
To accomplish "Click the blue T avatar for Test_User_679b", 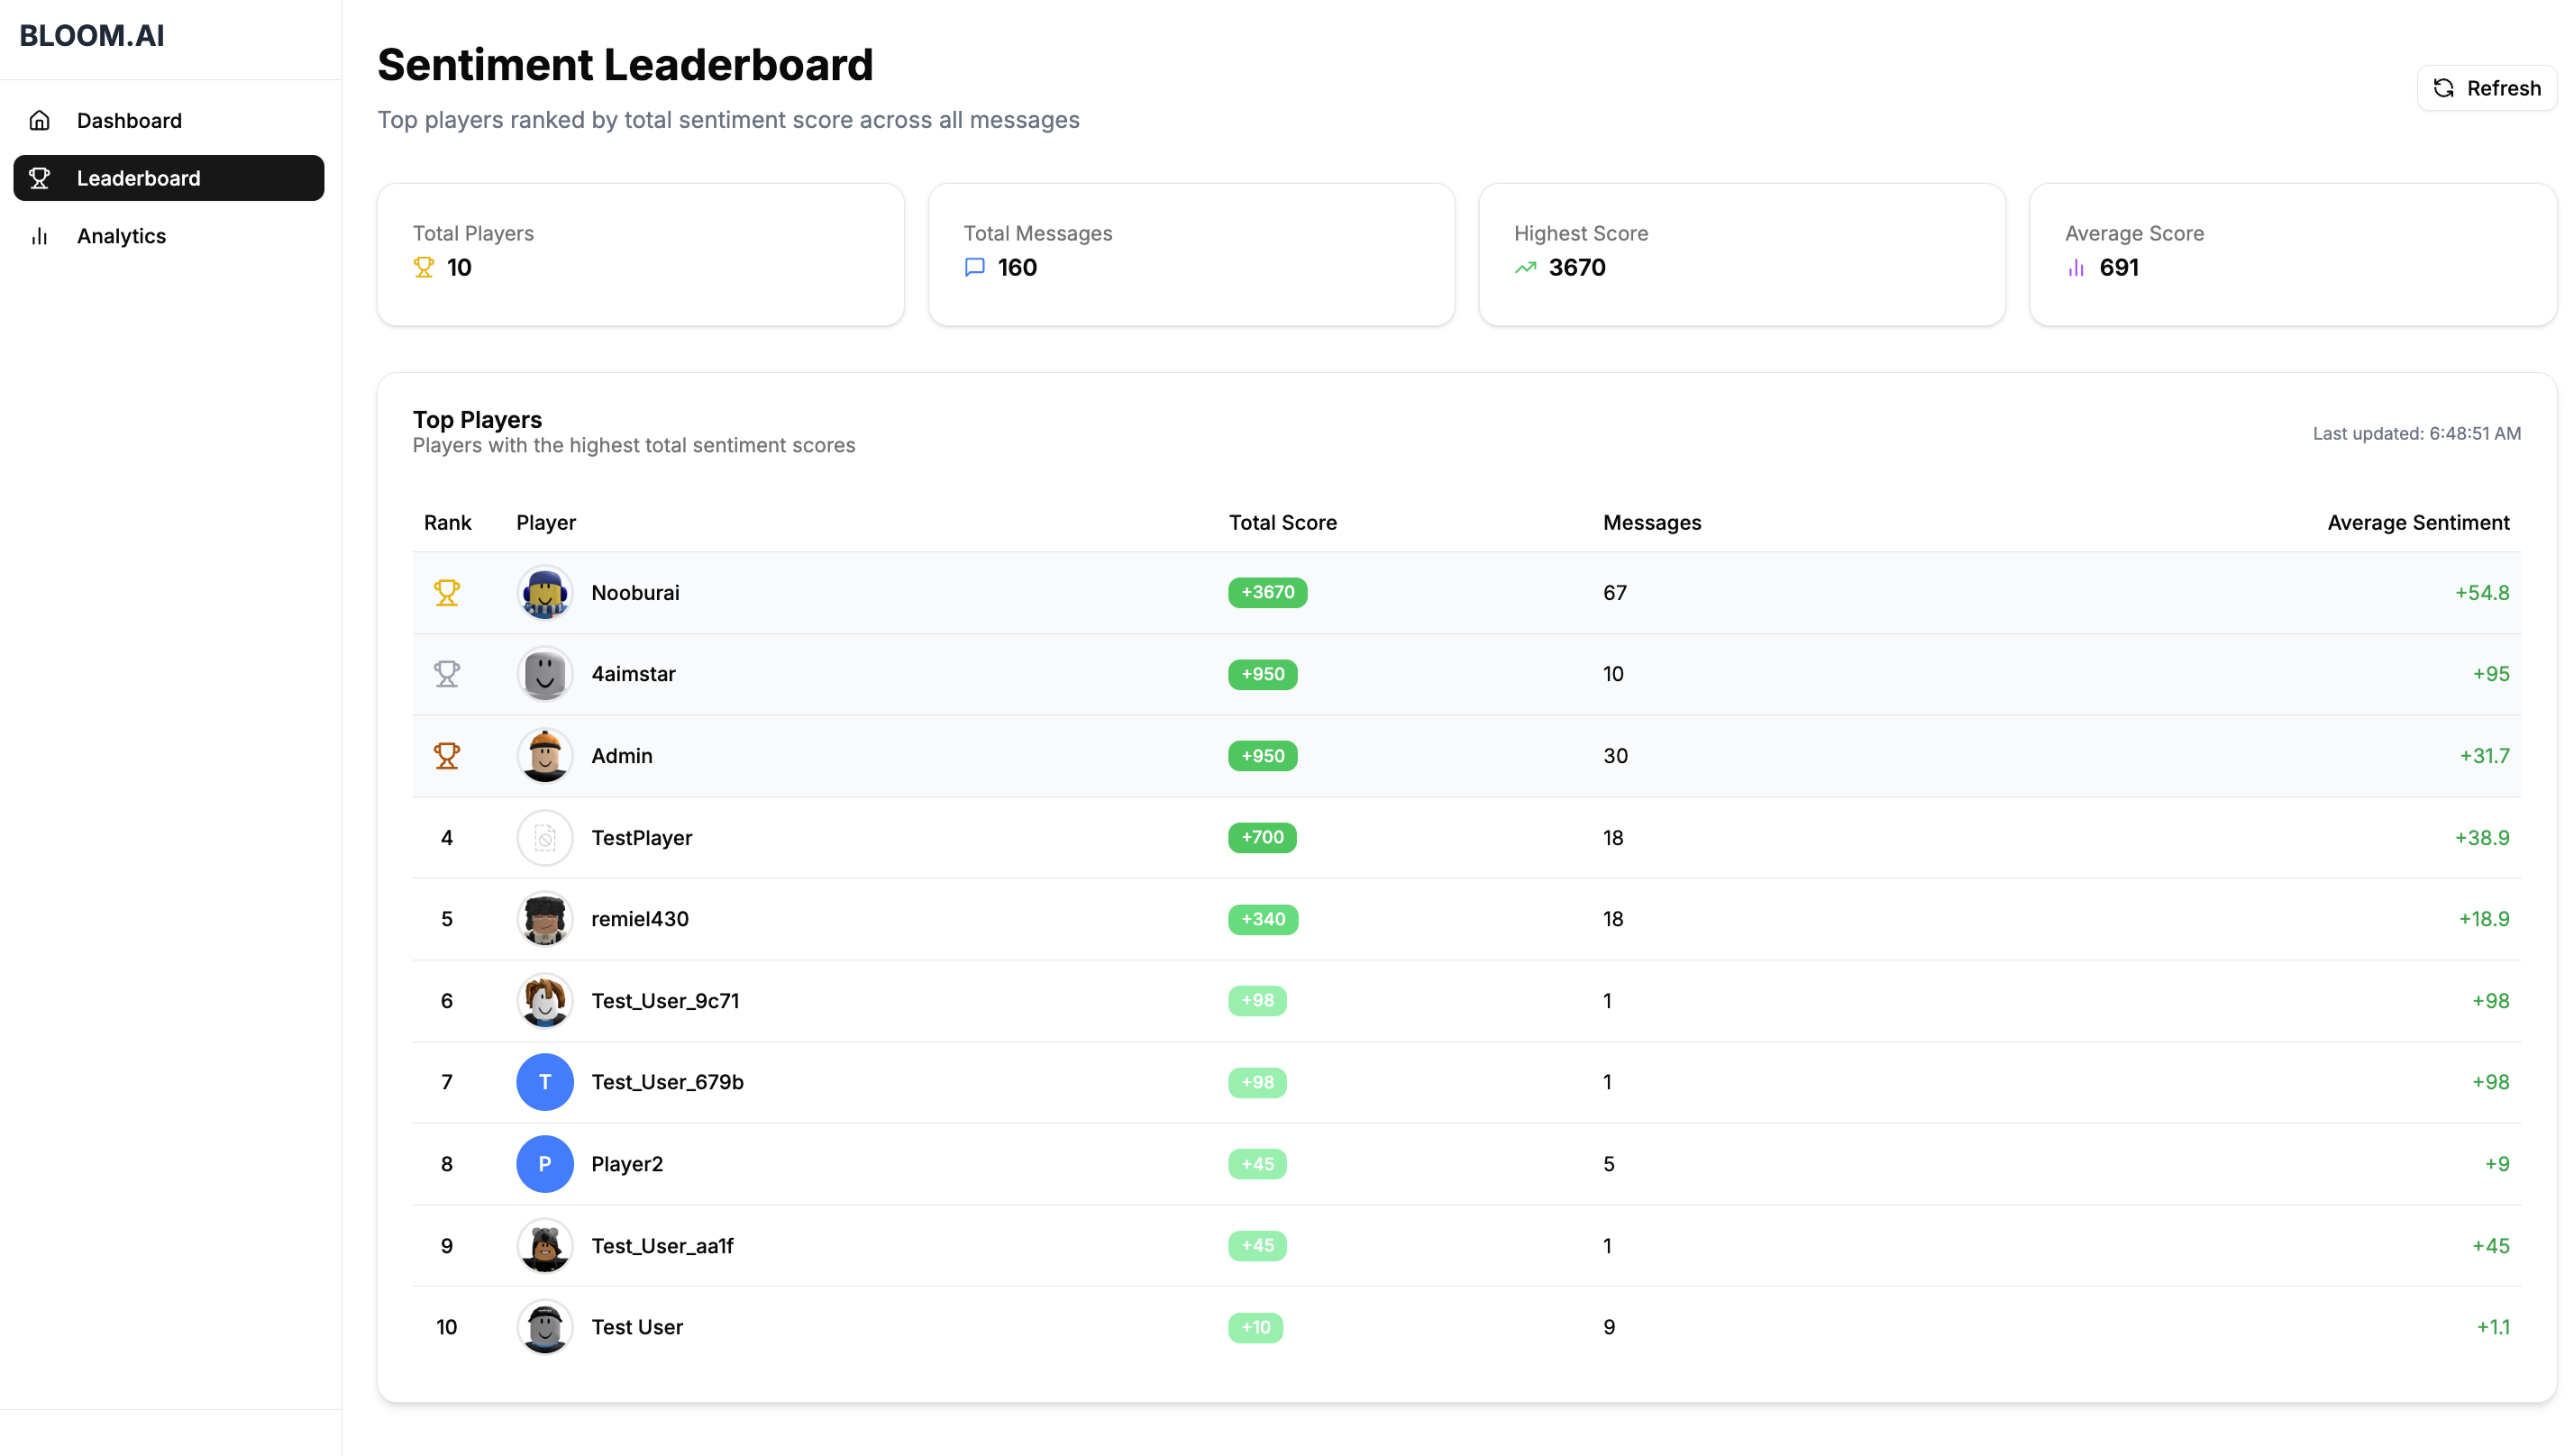I will (544, 1082).
